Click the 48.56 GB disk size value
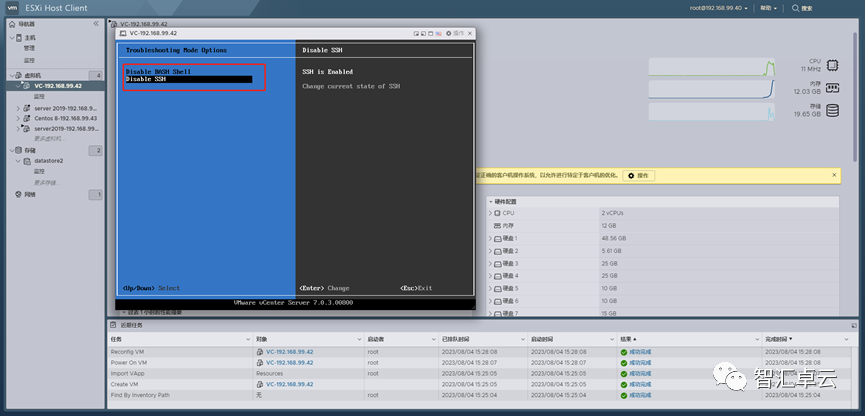This screenshot has height=416, width=865. tap(613, 239)
